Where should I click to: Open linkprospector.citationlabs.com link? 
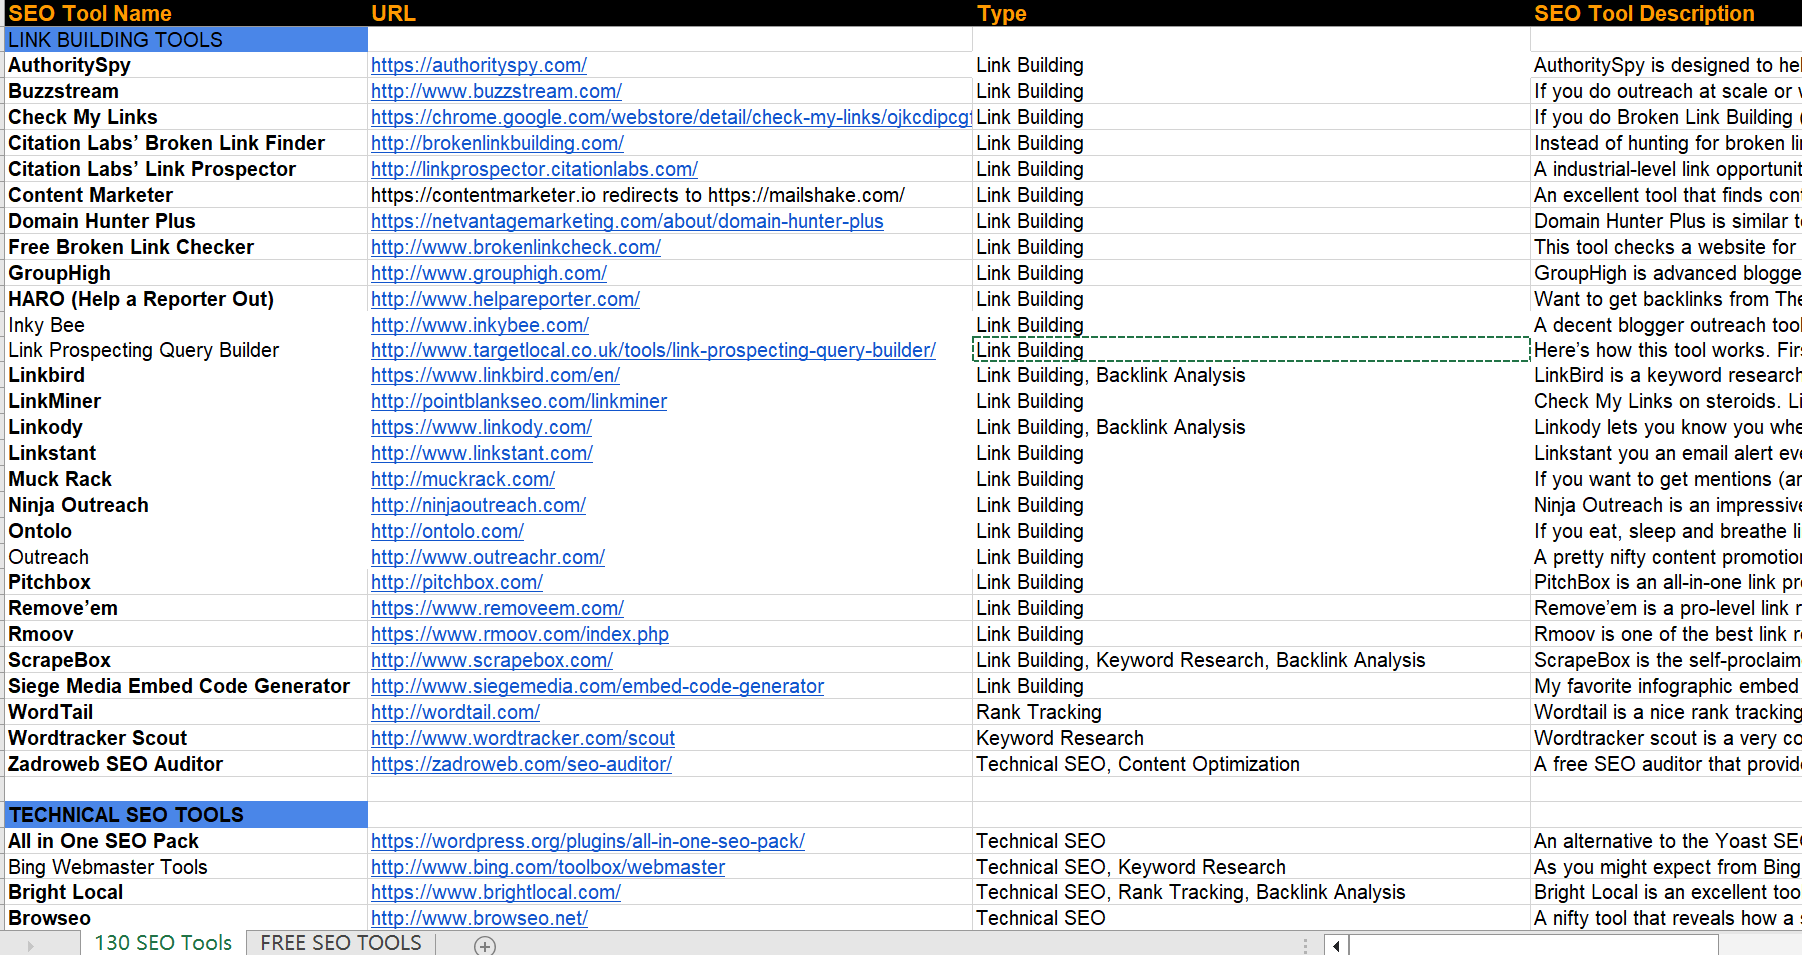click(x=534, y=169)
